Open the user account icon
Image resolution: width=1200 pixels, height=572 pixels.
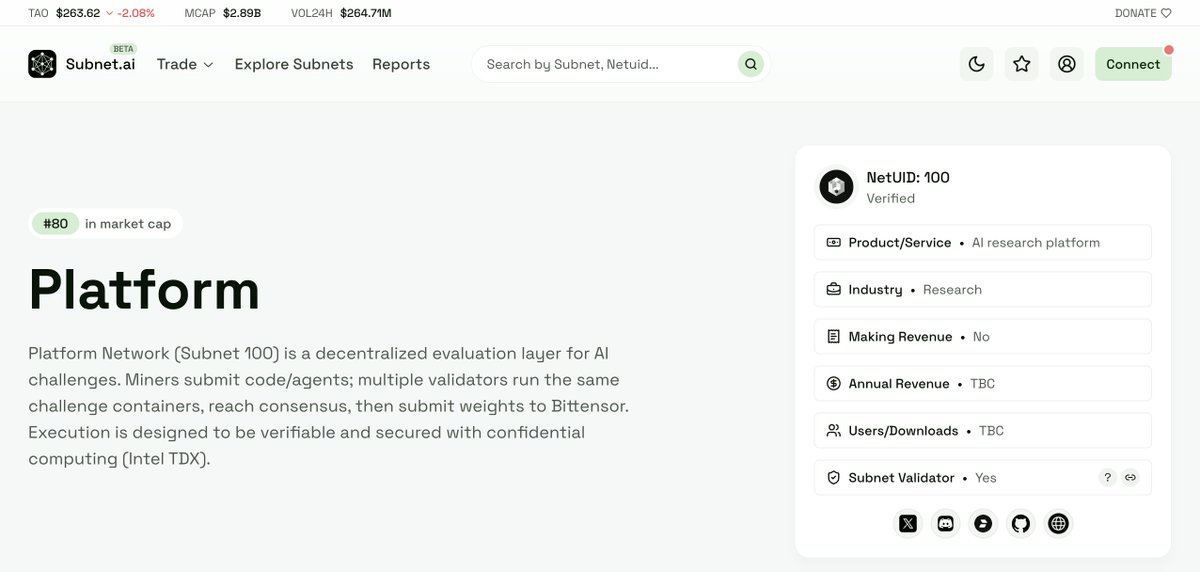click(1067, 64)
